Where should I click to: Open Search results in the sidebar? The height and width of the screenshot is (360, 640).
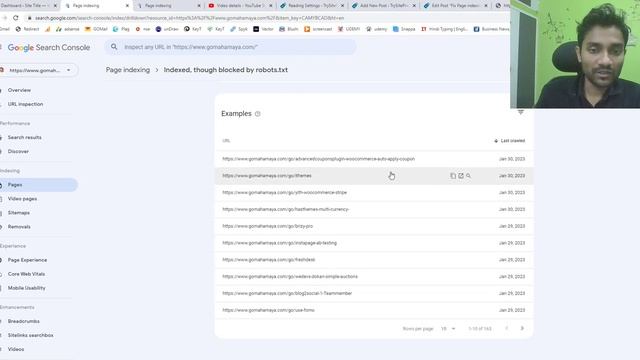coord(24,138)
